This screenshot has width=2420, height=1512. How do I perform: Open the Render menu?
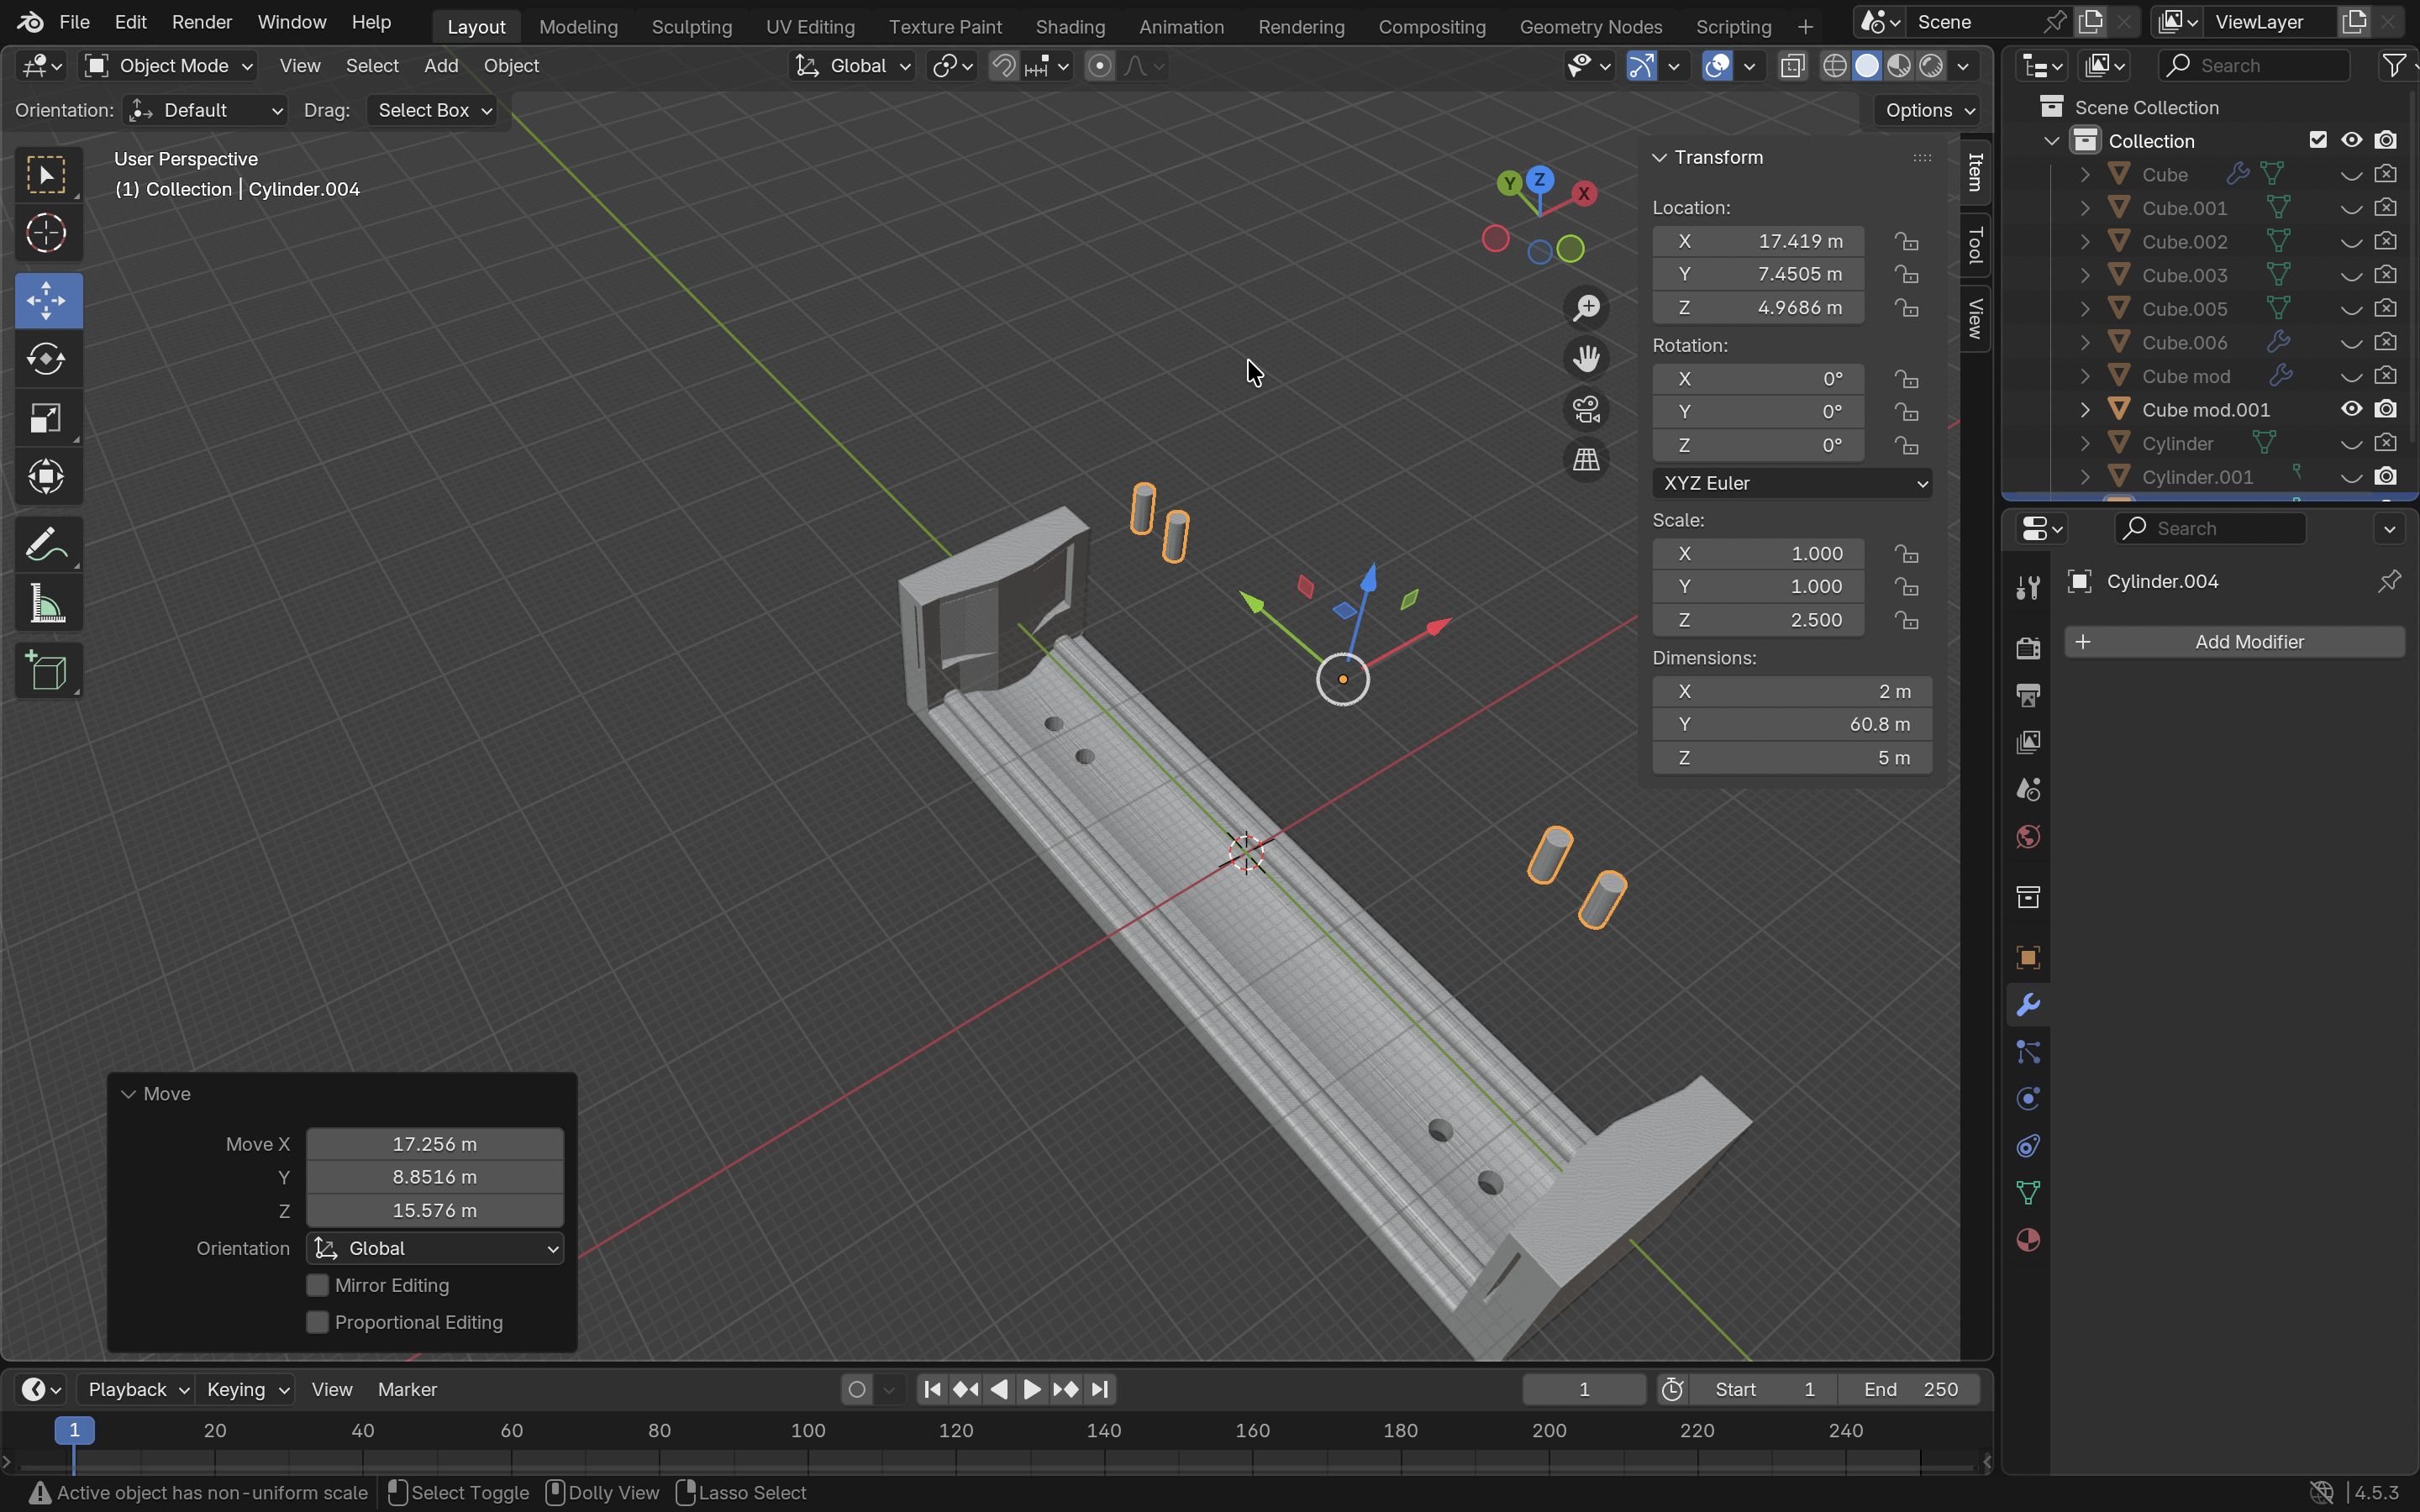(x=201, y=22)
